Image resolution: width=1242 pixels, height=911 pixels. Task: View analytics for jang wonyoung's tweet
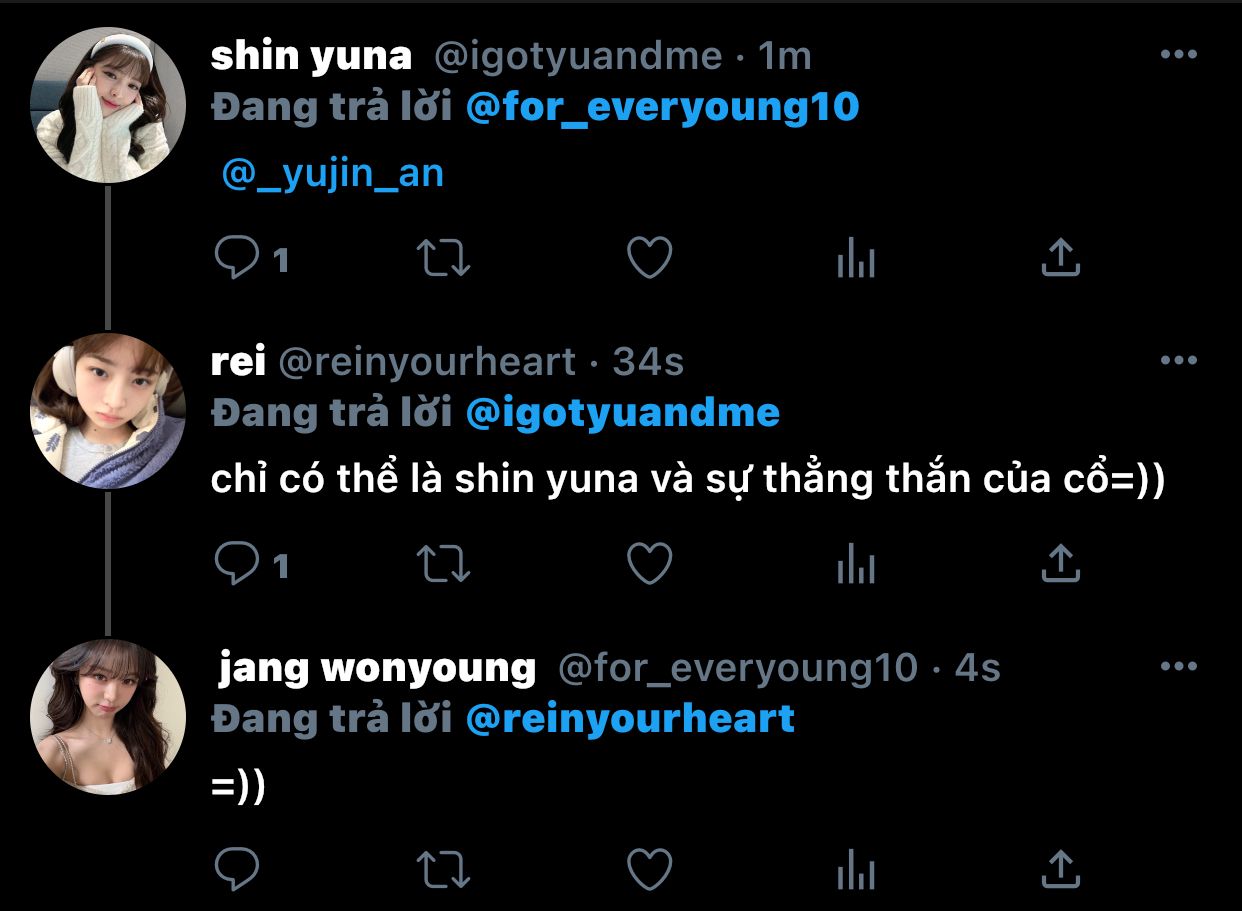(x=855, y=870)
